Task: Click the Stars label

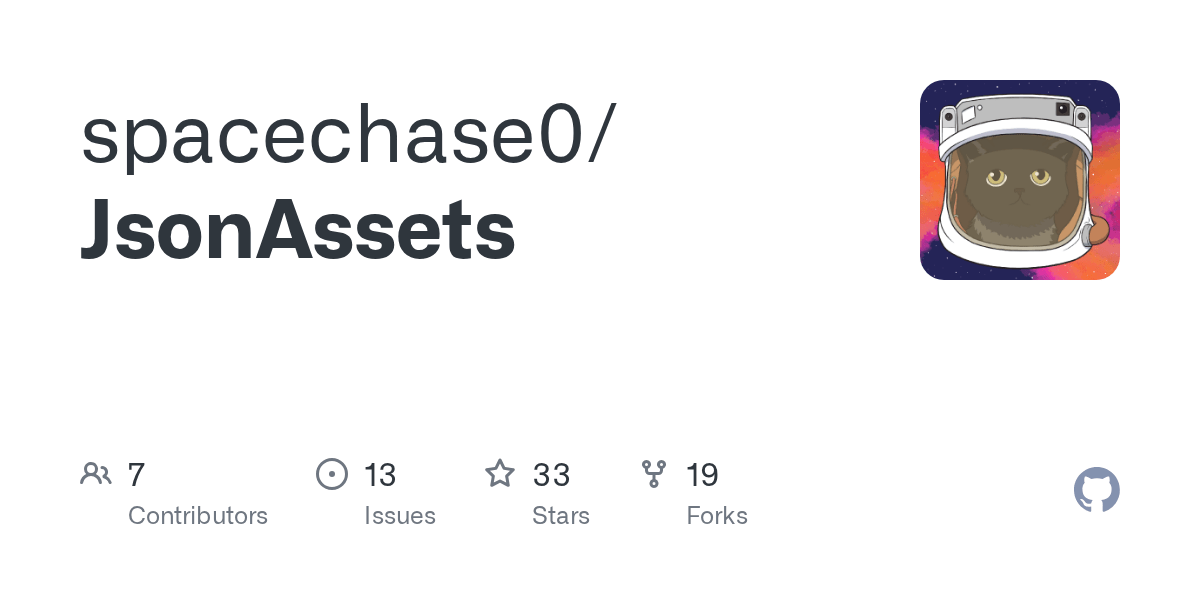Action: [x=561, y=516]
